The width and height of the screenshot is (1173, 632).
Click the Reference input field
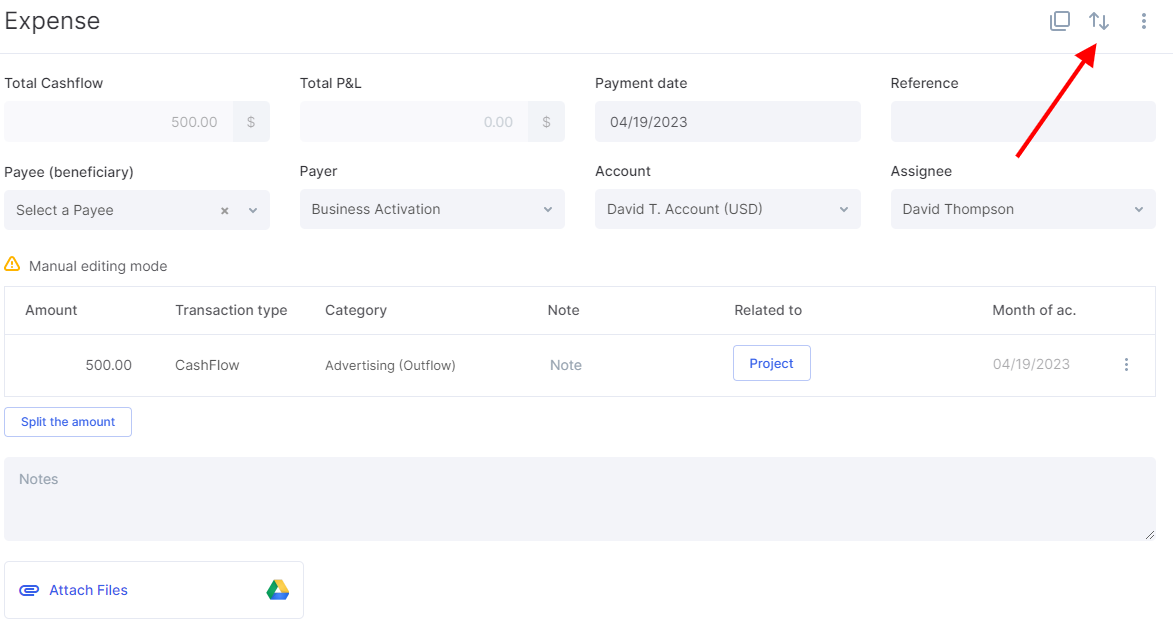(1022, 122)
